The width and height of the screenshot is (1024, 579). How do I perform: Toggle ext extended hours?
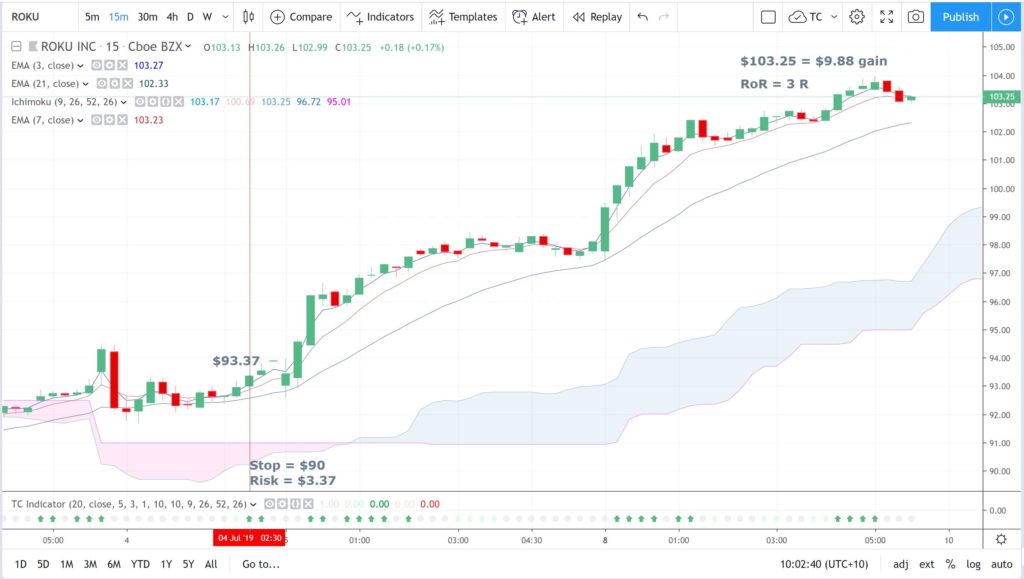click(927, 564)
